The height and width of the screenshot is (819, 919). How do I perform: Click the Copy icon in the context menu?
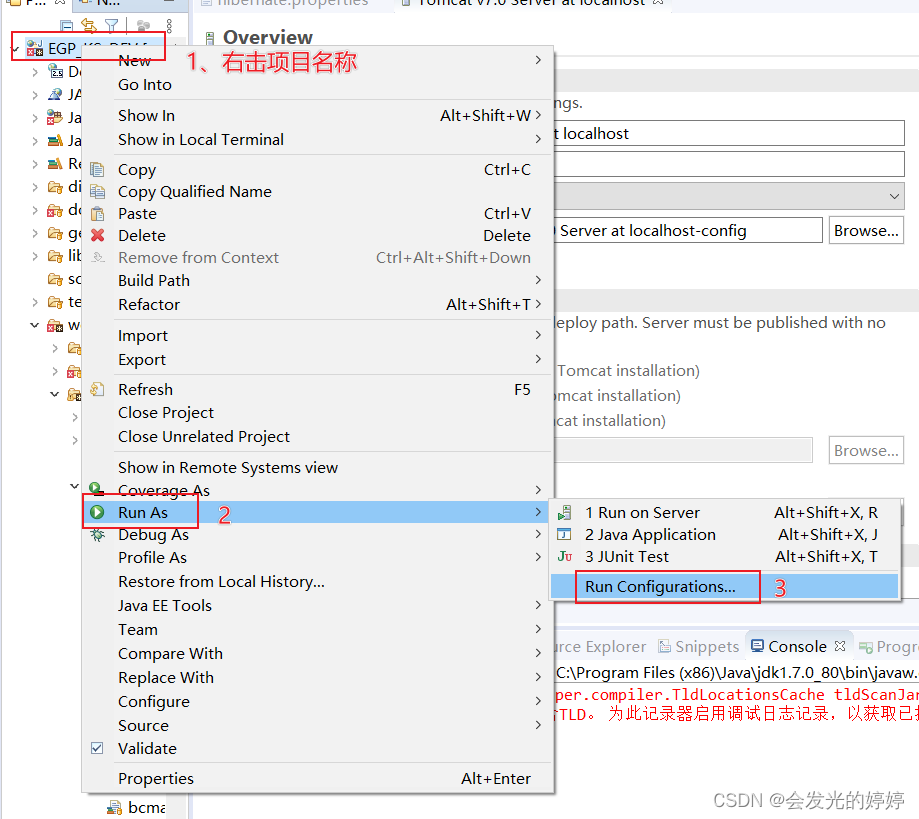coord(97,169)
